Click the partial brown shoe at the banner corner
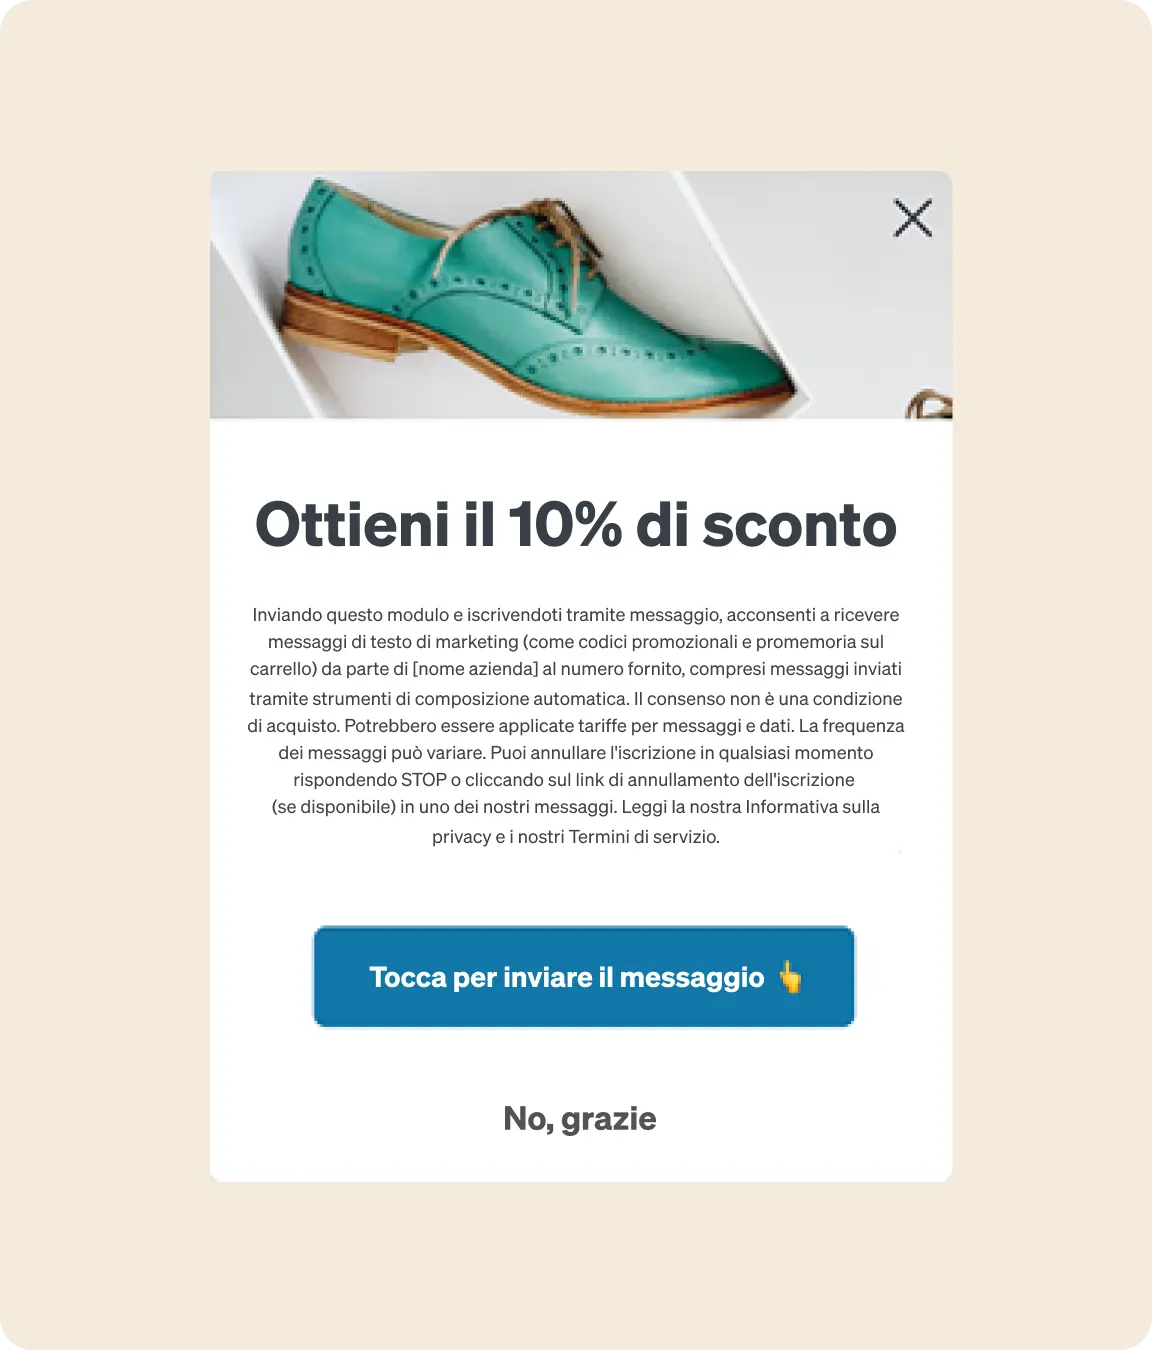1152x1350 pixels. point(929,404)
